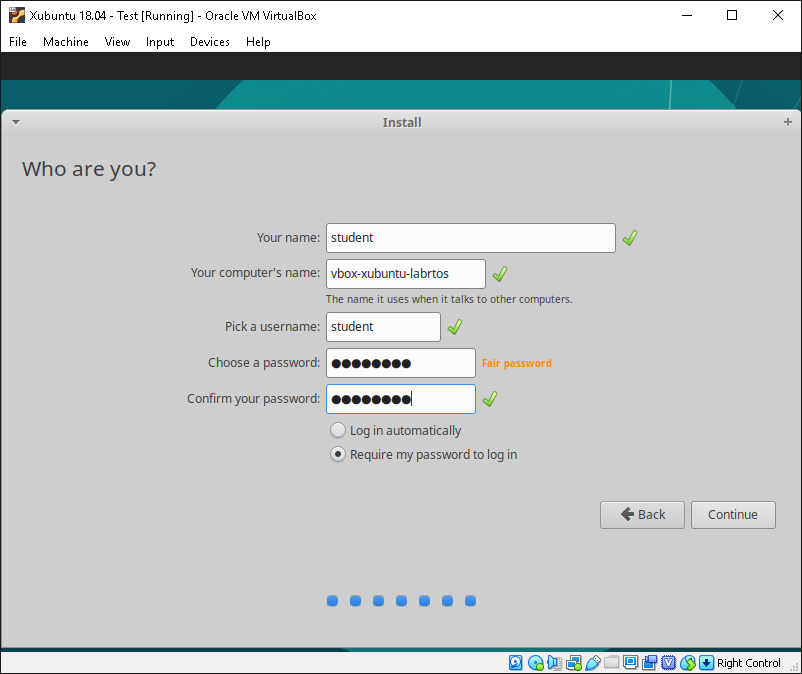
Task: Click the display settings status icon
Action: click(631, 663)
